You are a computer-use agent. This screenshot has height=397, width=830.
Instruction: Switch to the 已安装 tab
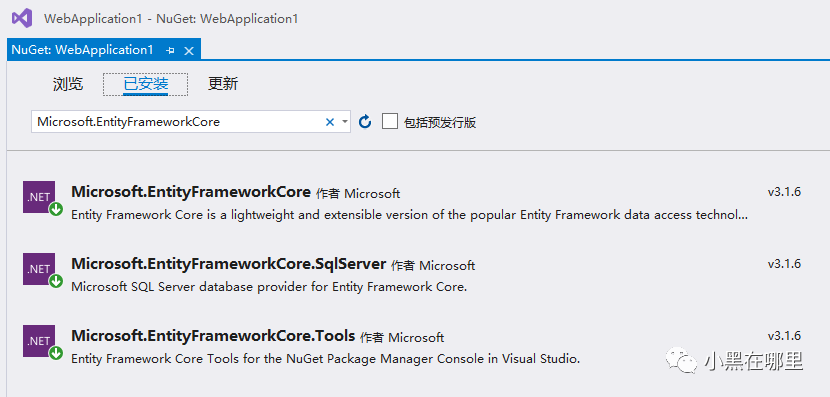(x=146, y=84)
